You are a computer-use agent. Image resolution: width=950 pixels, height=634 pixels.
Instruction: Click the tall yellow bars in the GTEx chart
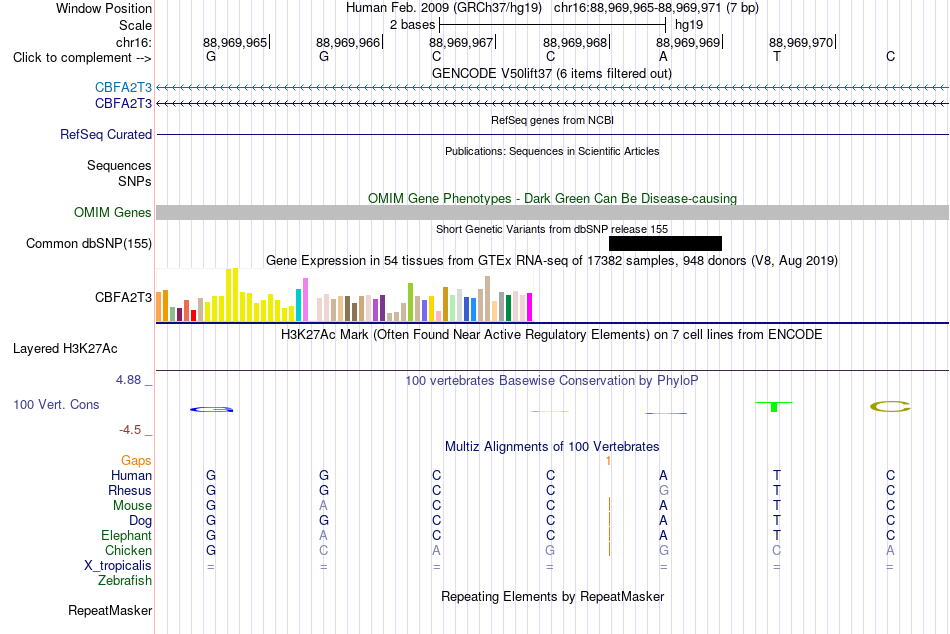click(x=232, y=295)
